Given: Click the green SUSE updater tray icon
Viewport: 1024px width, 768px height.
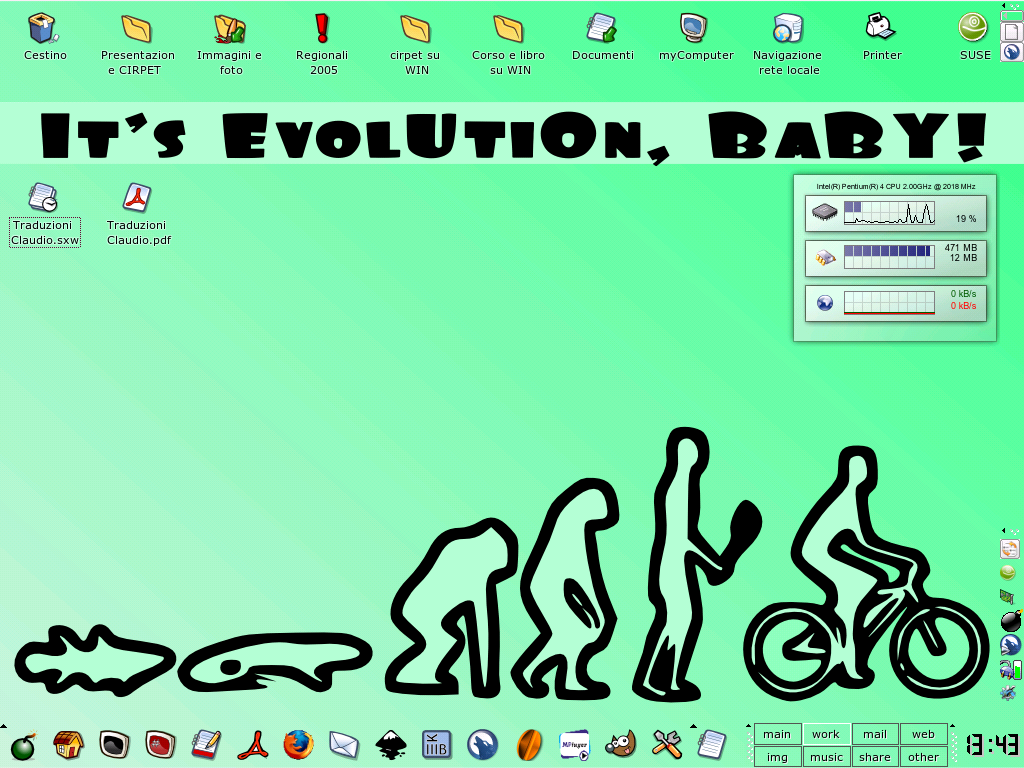Looking at the screenshot, I should [1008, 573].
